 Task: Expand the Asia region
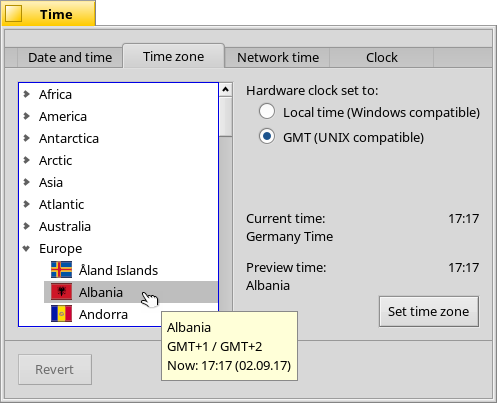[27, 182]
